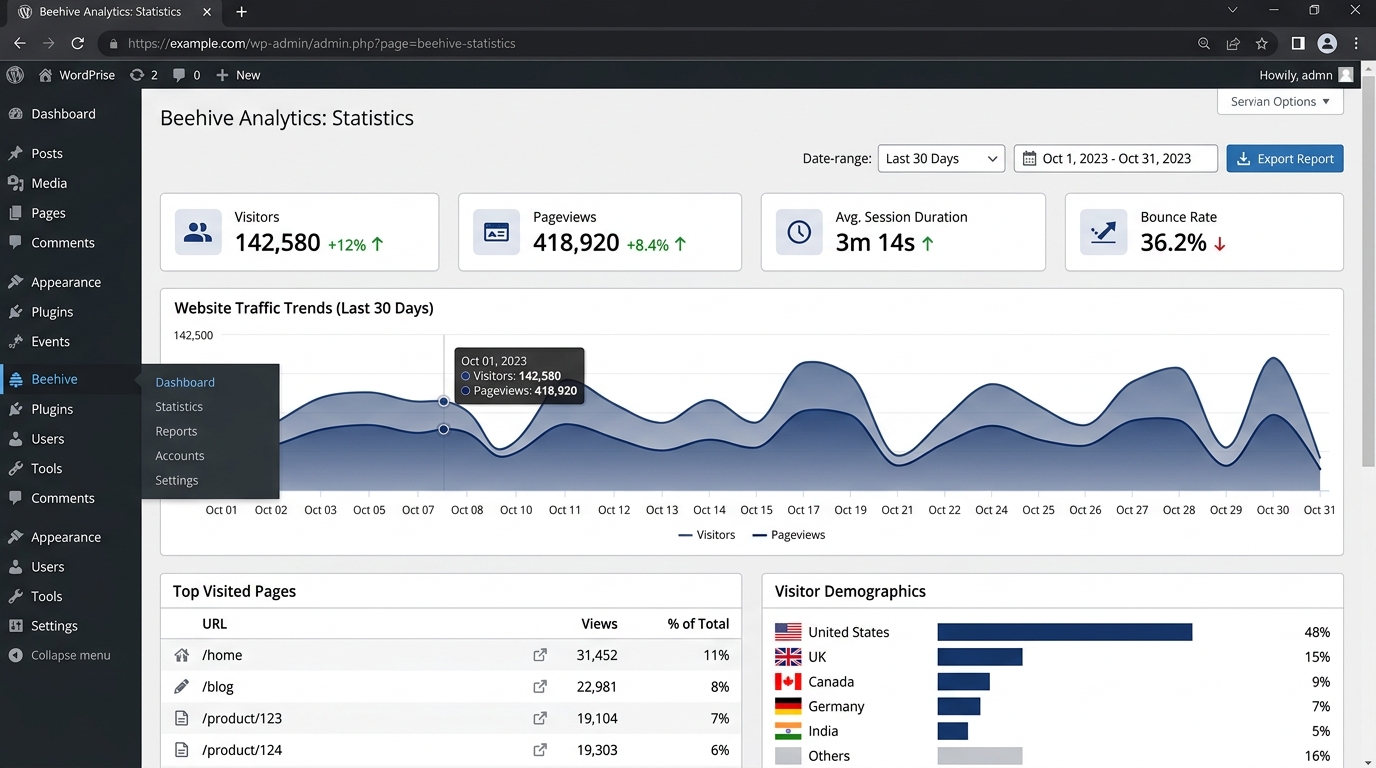Open the comments bubble showing 0
Screen dimensions: 1376x768
point(186,75)
